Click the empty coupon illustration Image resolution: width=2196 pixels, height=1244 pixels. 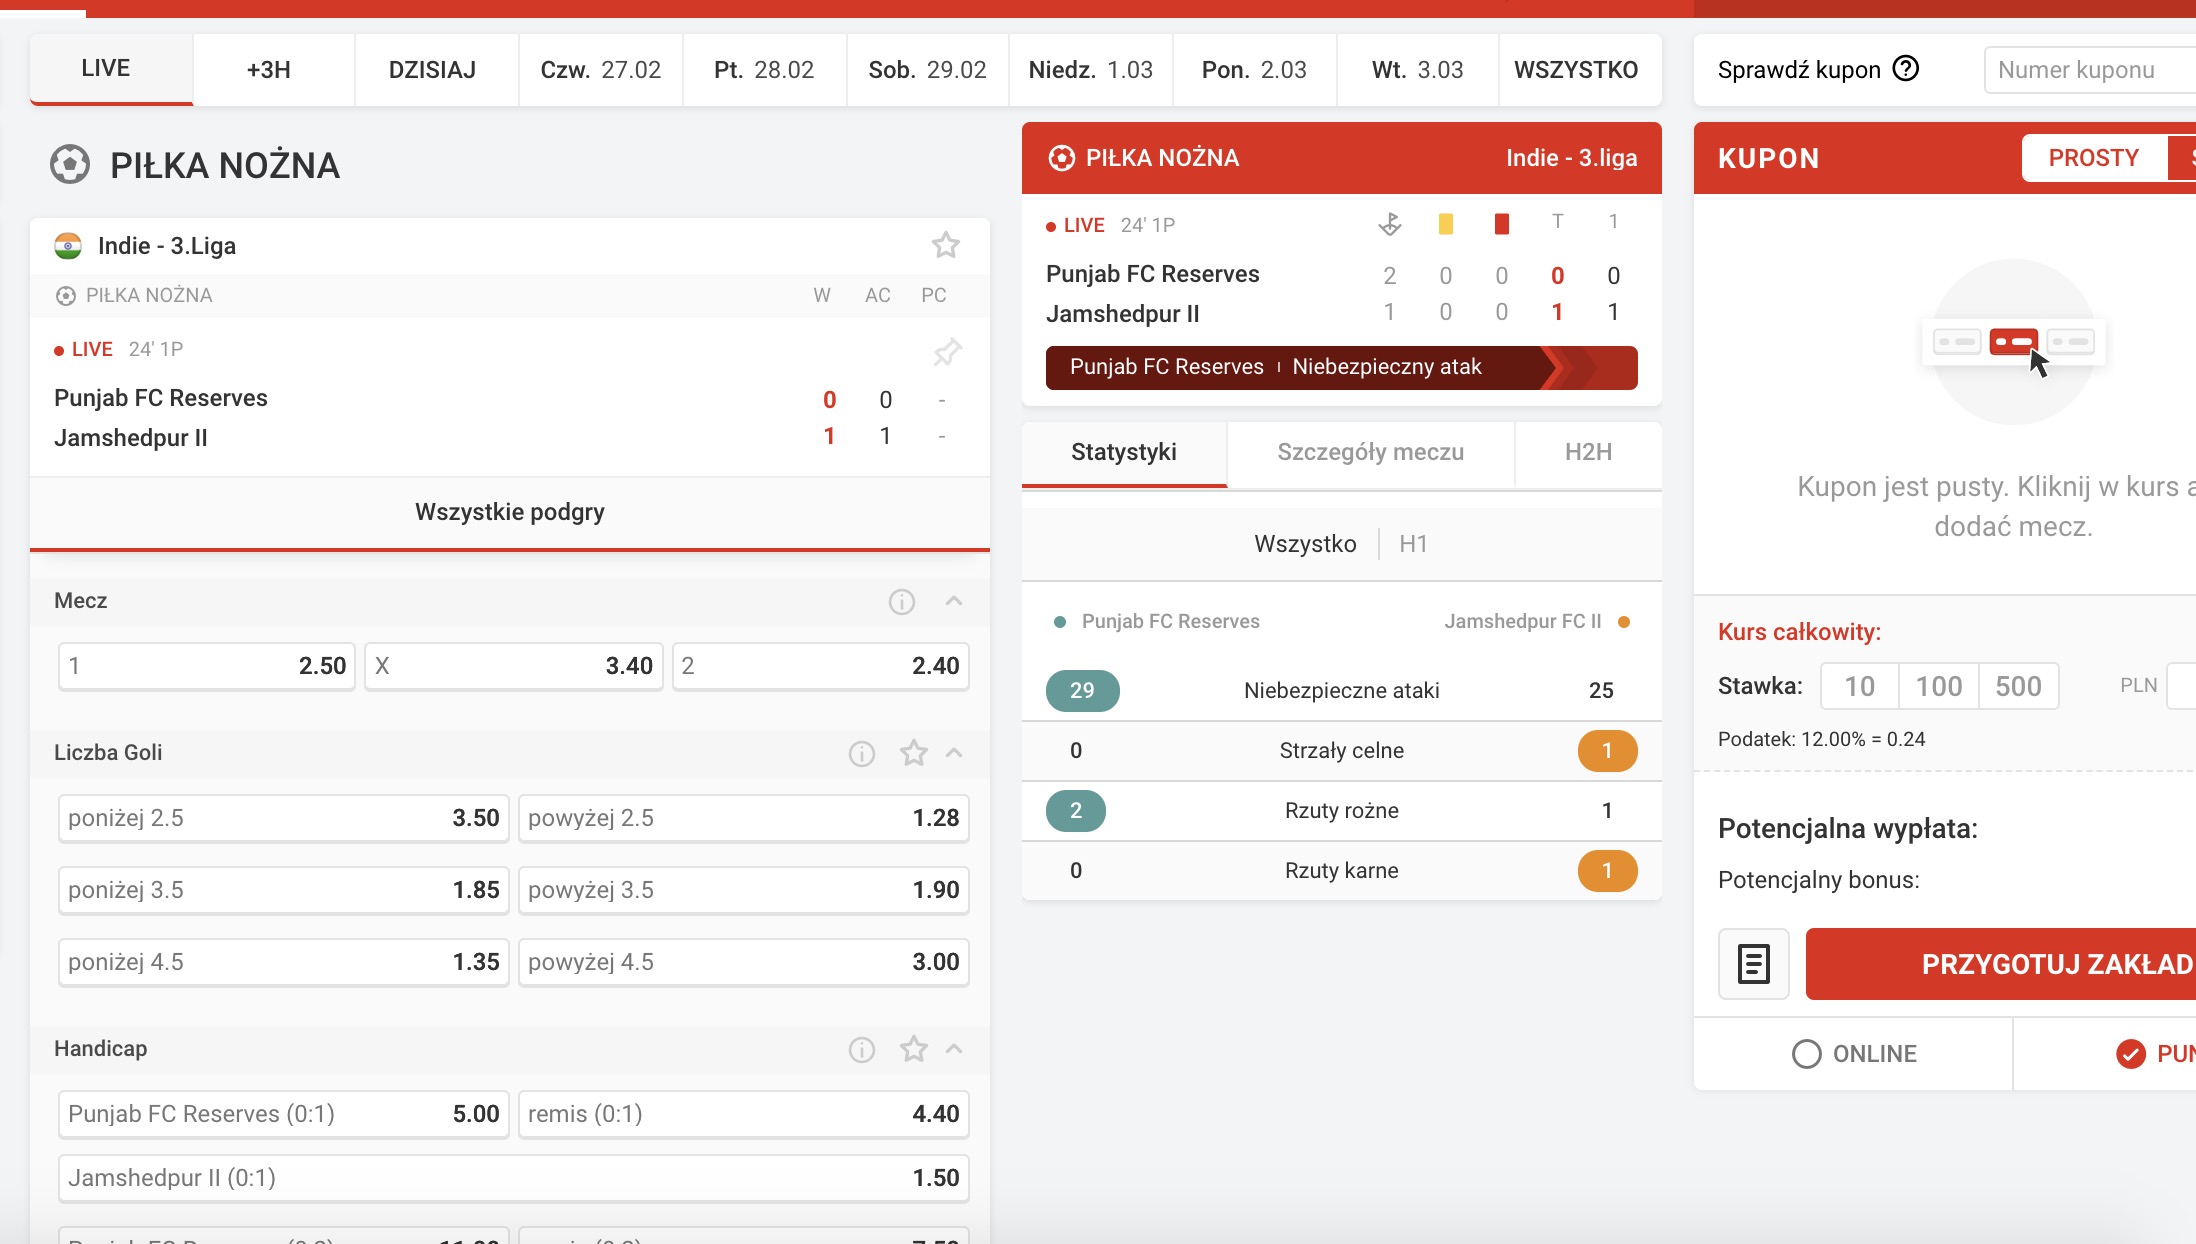(x=2013, y=342)
